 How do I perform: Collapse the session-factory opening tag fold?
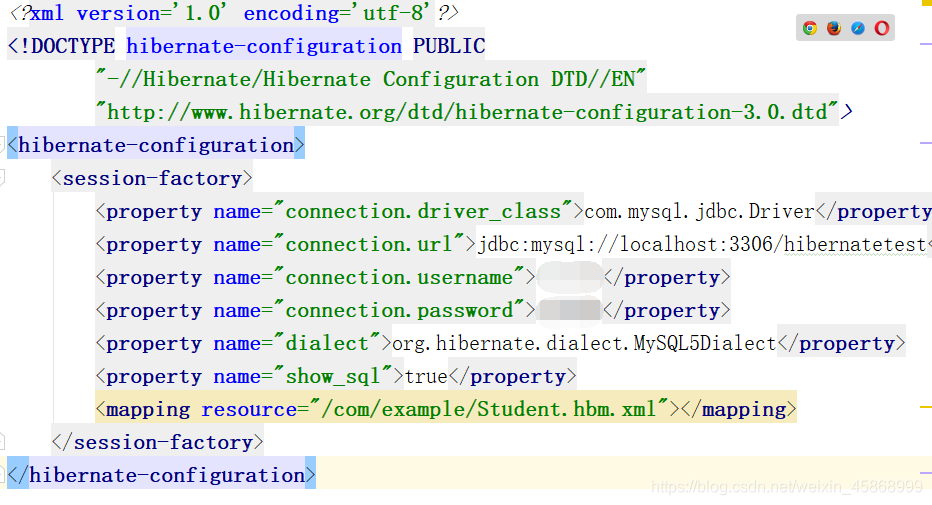tap(2, 178)
